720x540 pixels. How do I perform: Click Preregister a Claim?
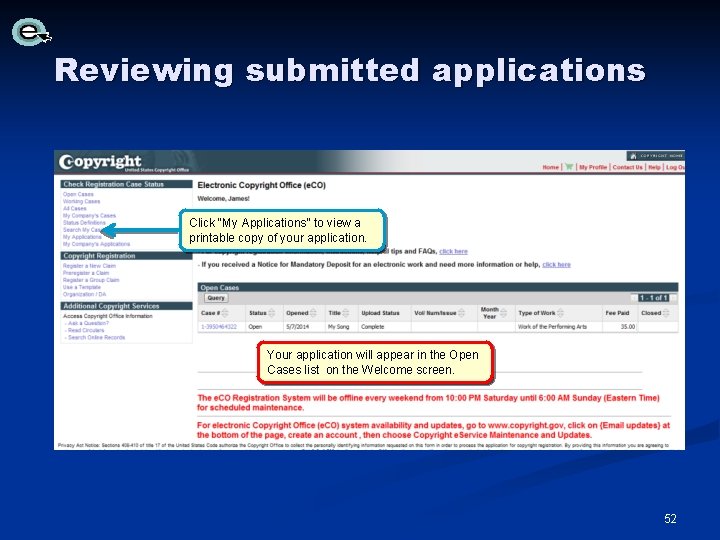(86, 273)
